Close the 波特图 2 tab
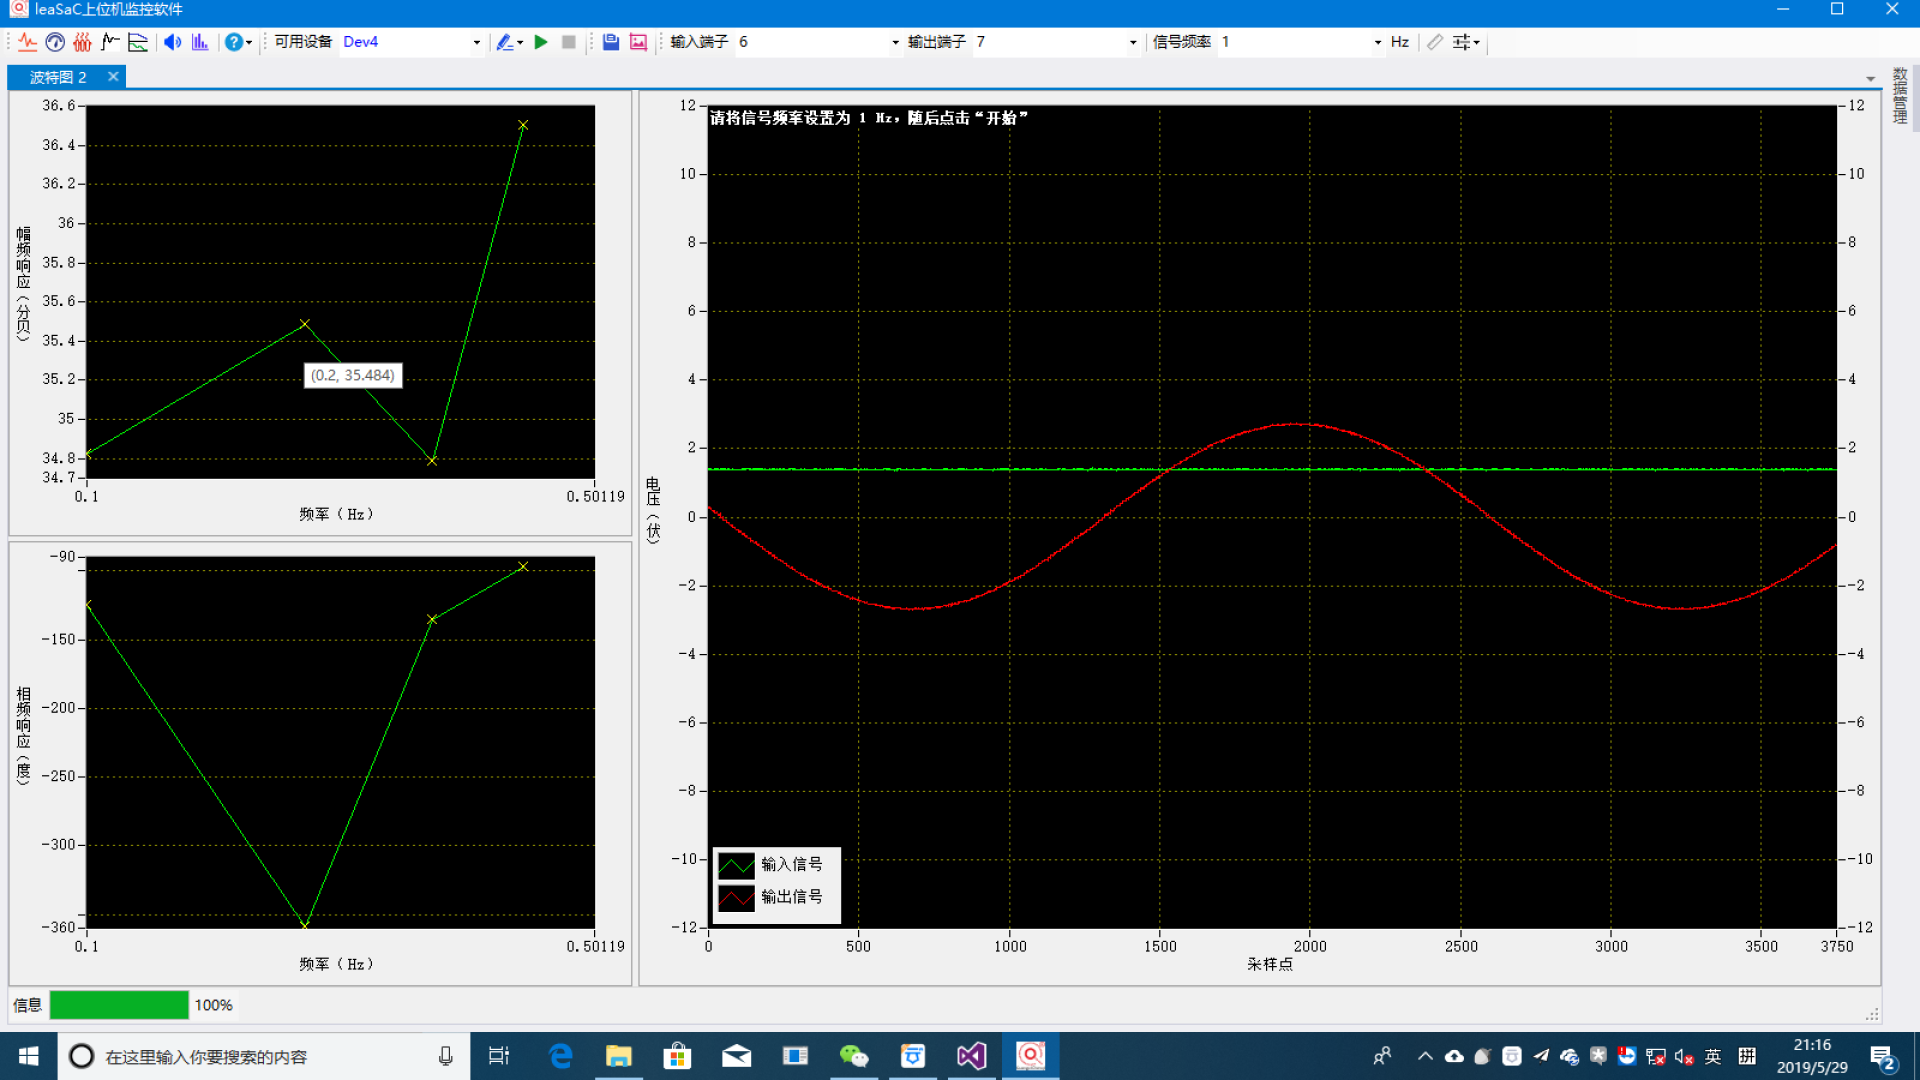Image resolution: width=1920 pixels, height=1080 pixels. click(x=113, y=77)
